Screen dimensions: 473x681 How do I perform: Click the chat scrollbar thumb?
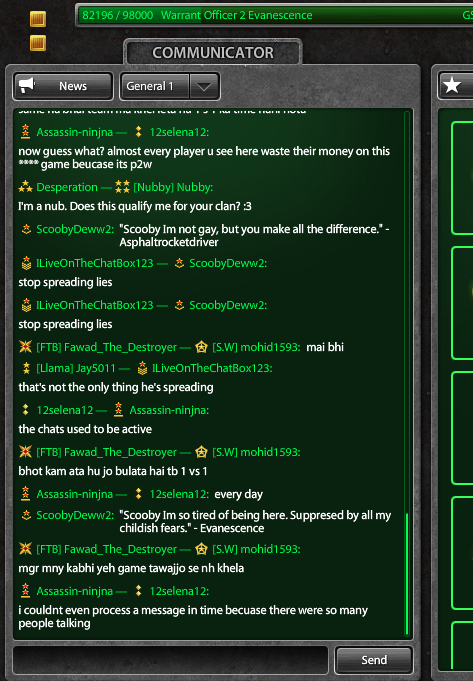coord(407,574)
